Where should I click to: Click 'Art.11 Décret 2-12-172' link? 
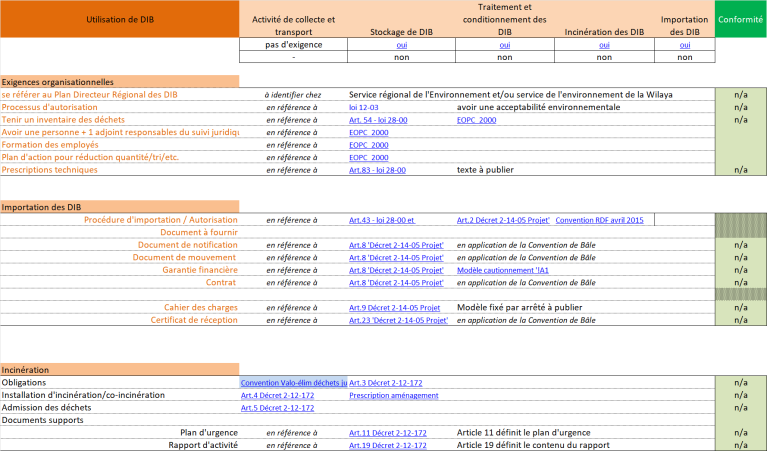click(387, 433)
